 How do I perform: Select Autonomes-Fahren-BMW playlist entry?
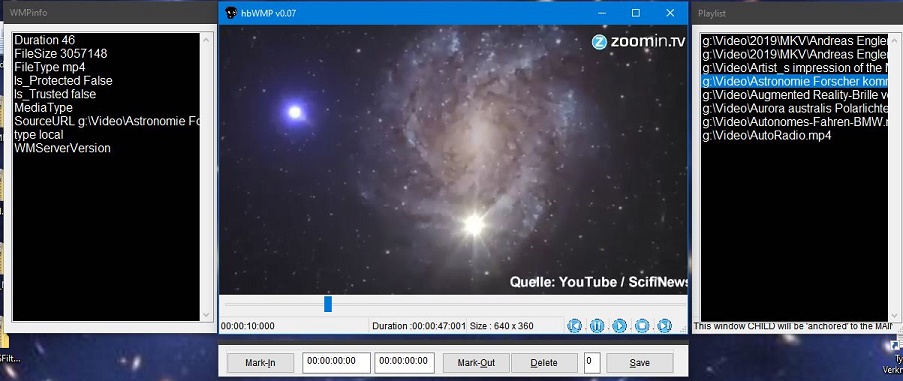tap(794, 122)
